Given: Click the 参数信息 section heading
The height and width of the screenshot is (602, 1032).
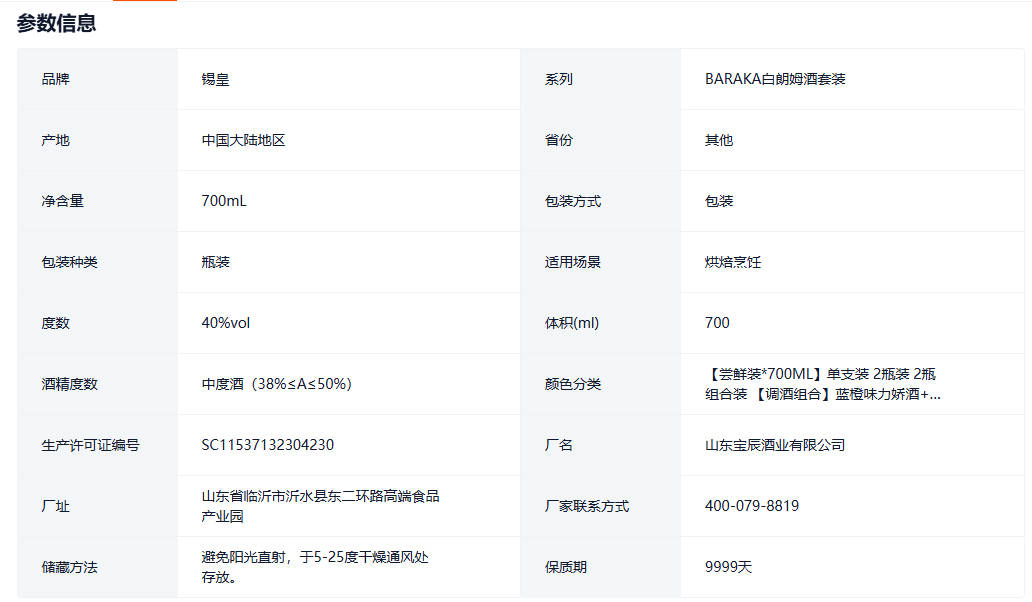Looking at the screenshot, I should pyautogui.click(x=56, y=23).
